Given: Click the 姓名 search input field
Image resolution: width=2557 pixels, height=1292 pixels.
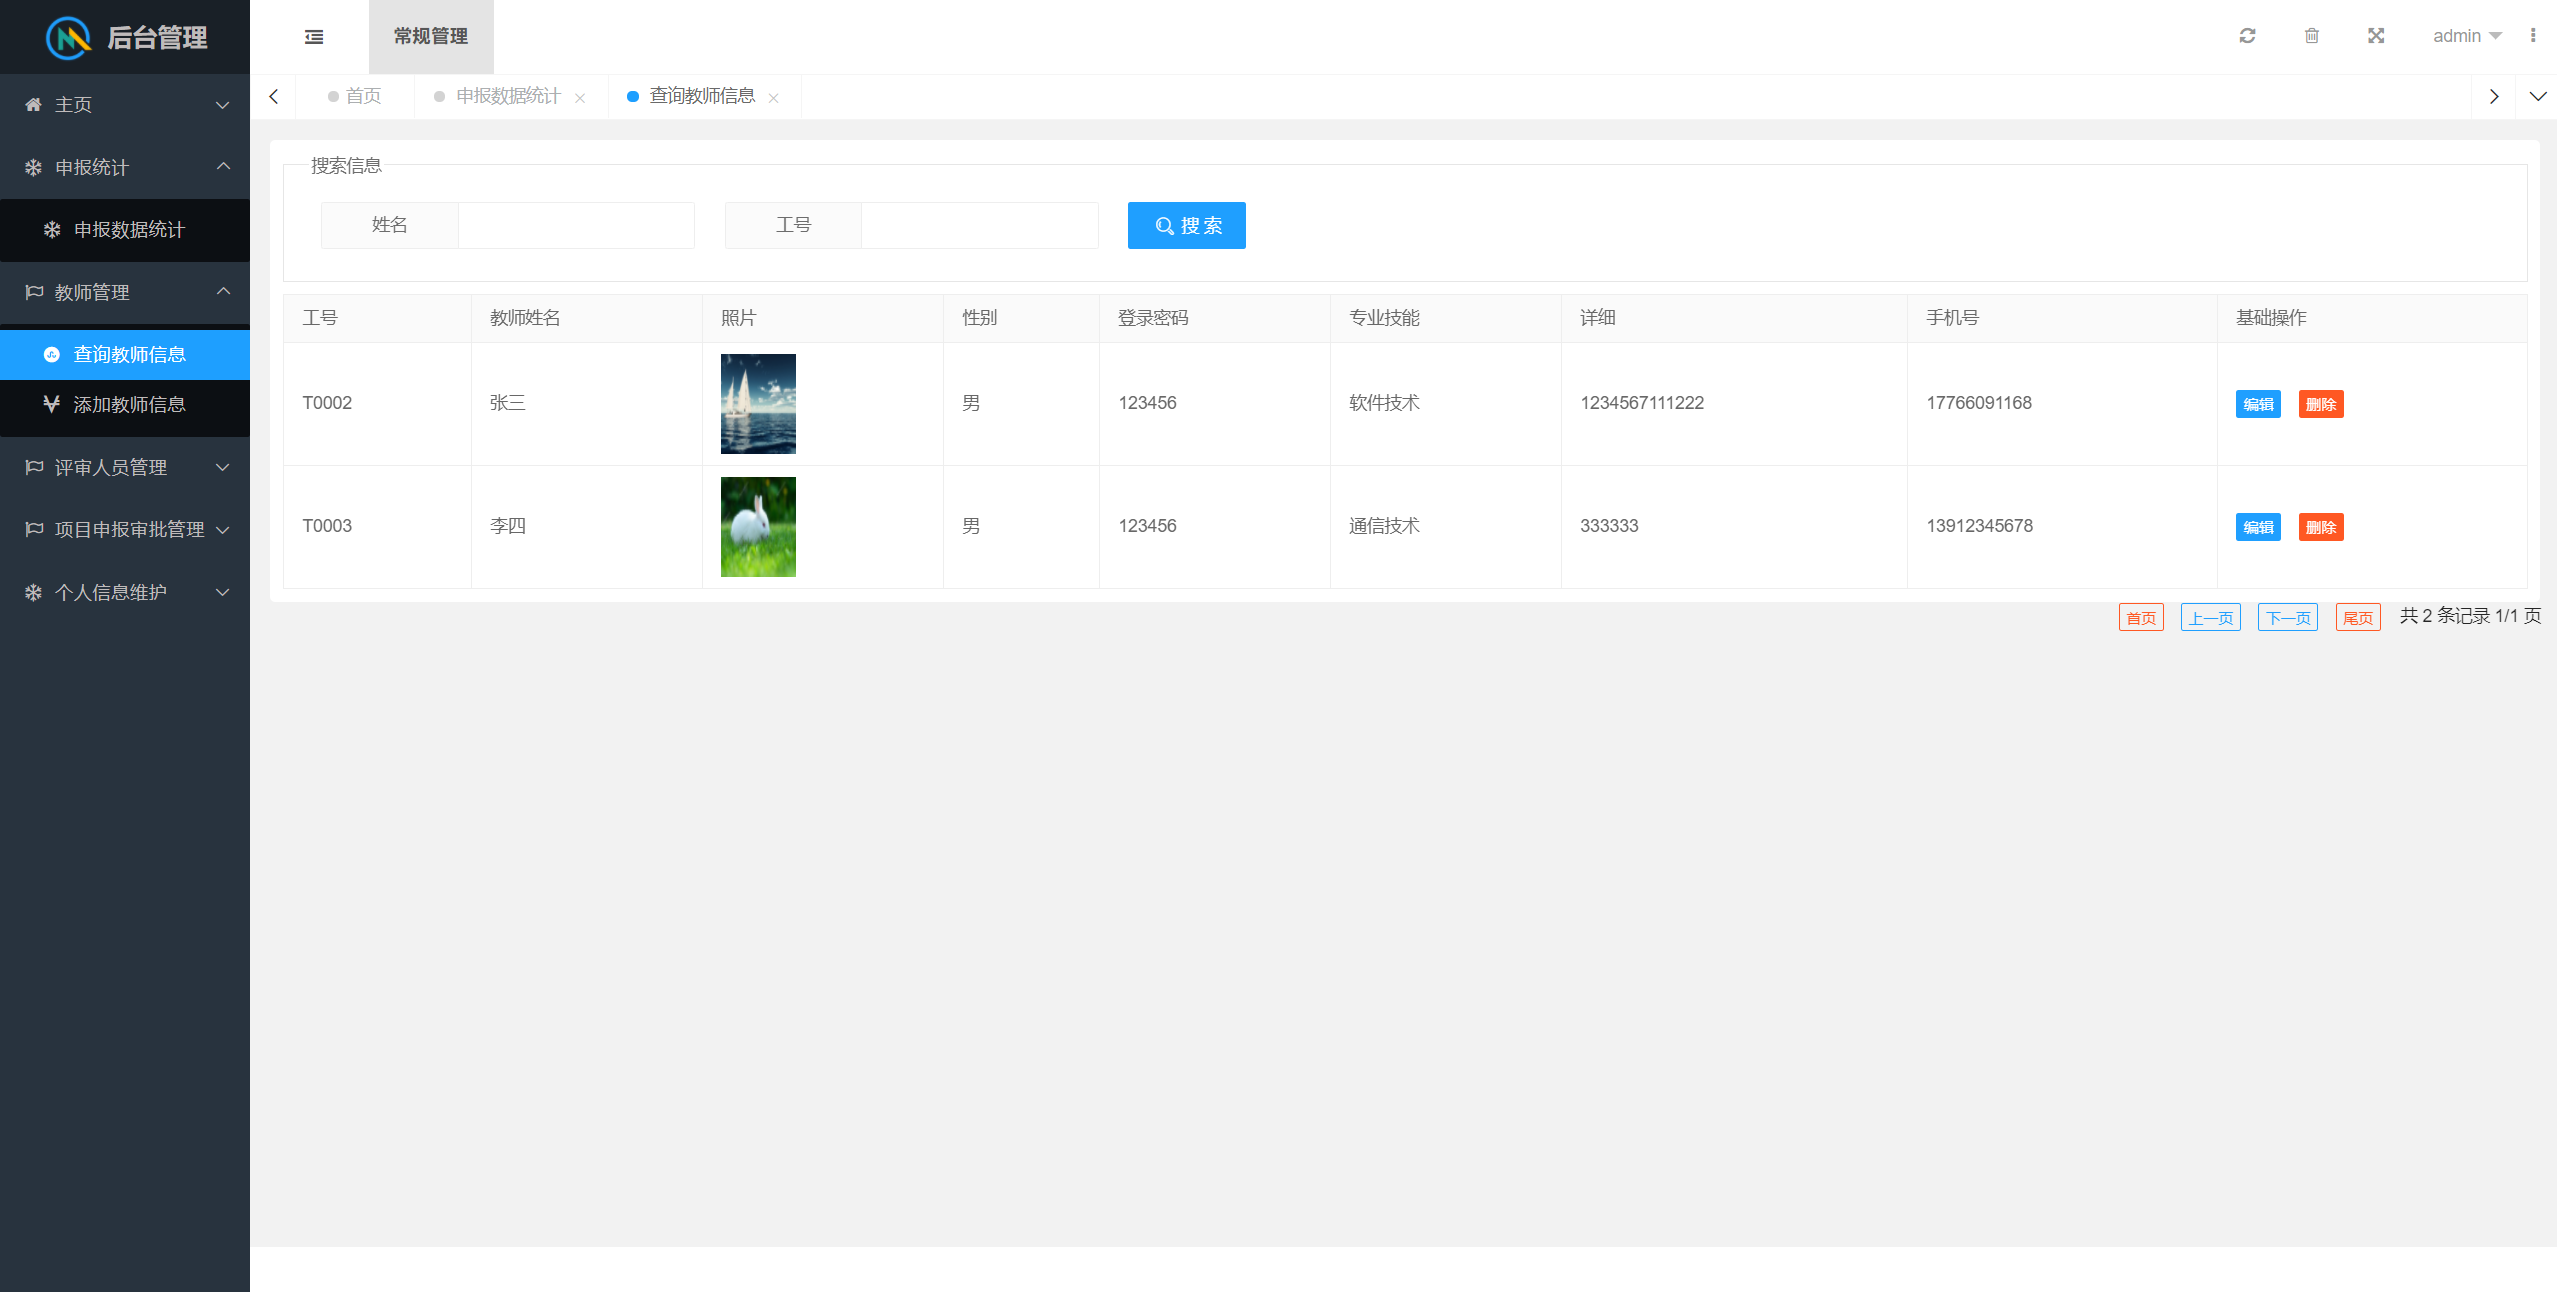Looking at the screenshot, I should pos(576,226).
